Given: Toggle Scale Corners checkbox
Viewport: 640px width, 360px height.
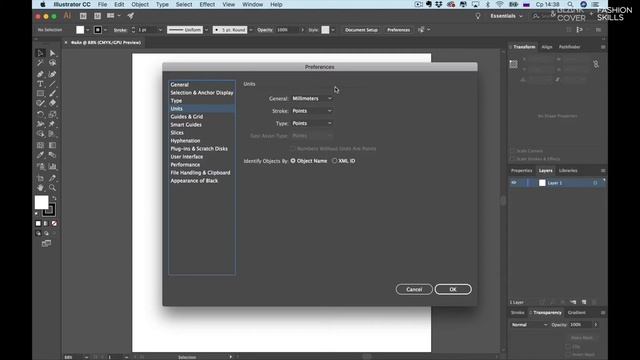Looking at the screenshot, I should coord(513,151).
